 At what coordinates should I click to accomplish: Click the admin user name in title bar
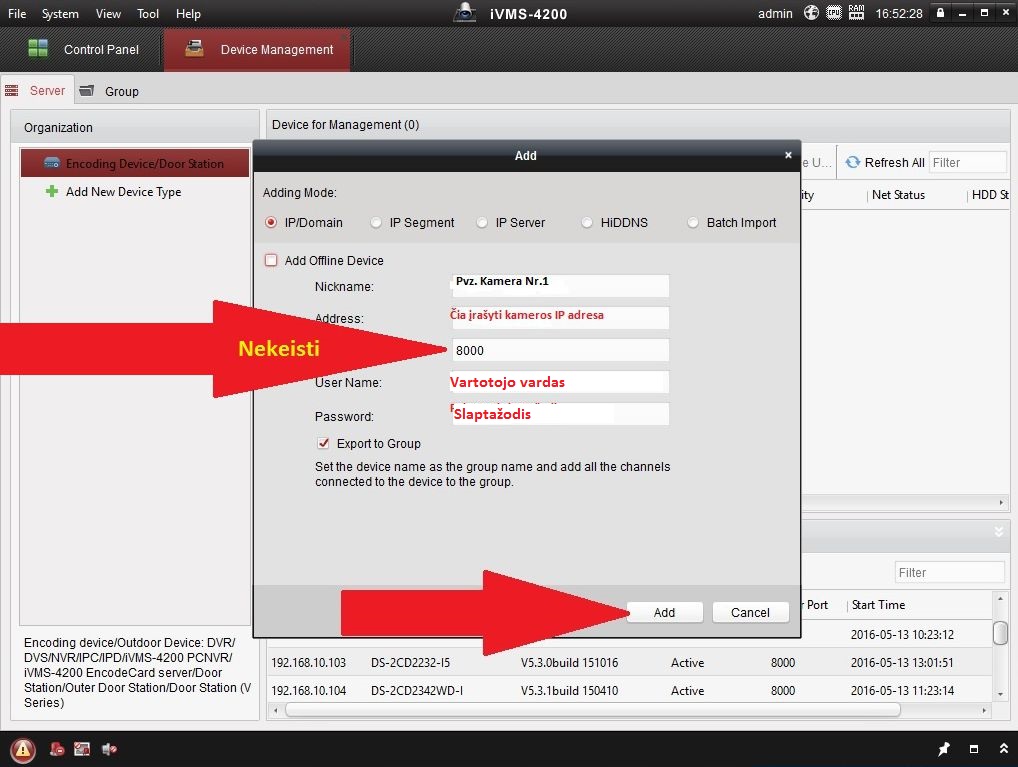775,14
